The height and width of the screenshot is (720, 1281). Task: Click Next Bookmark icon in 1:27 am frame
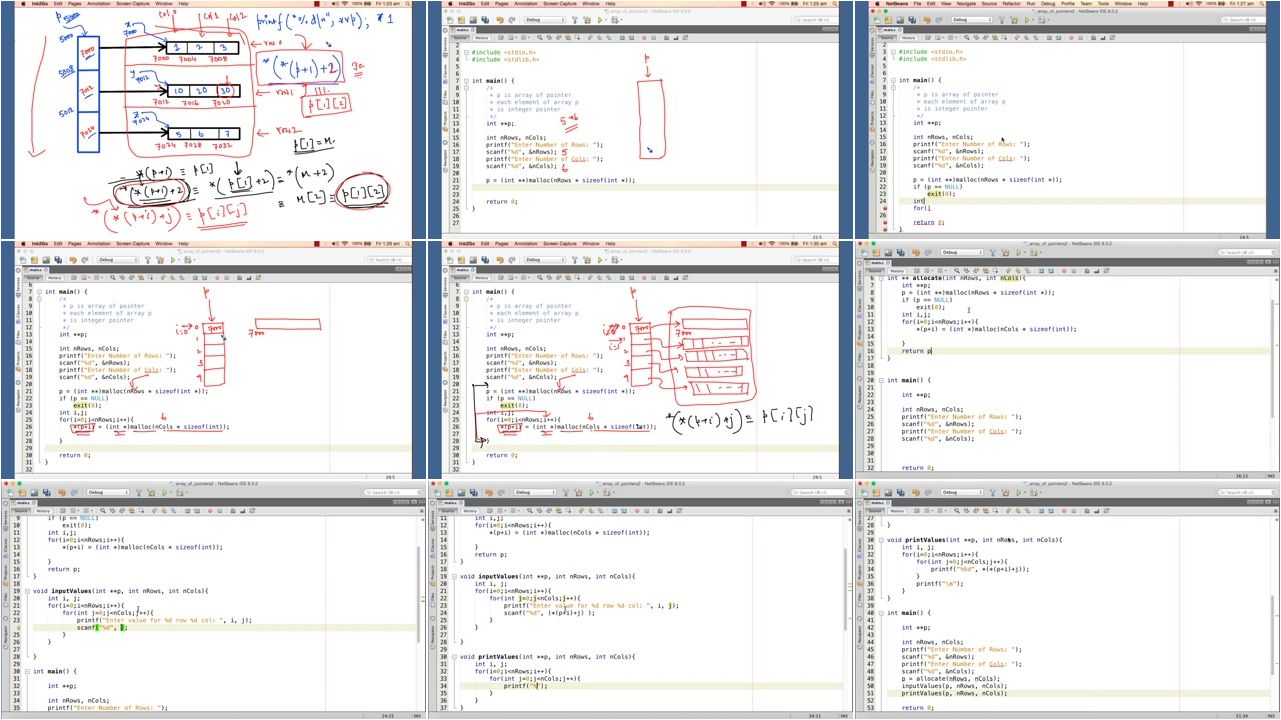(x=1026, y=38)
